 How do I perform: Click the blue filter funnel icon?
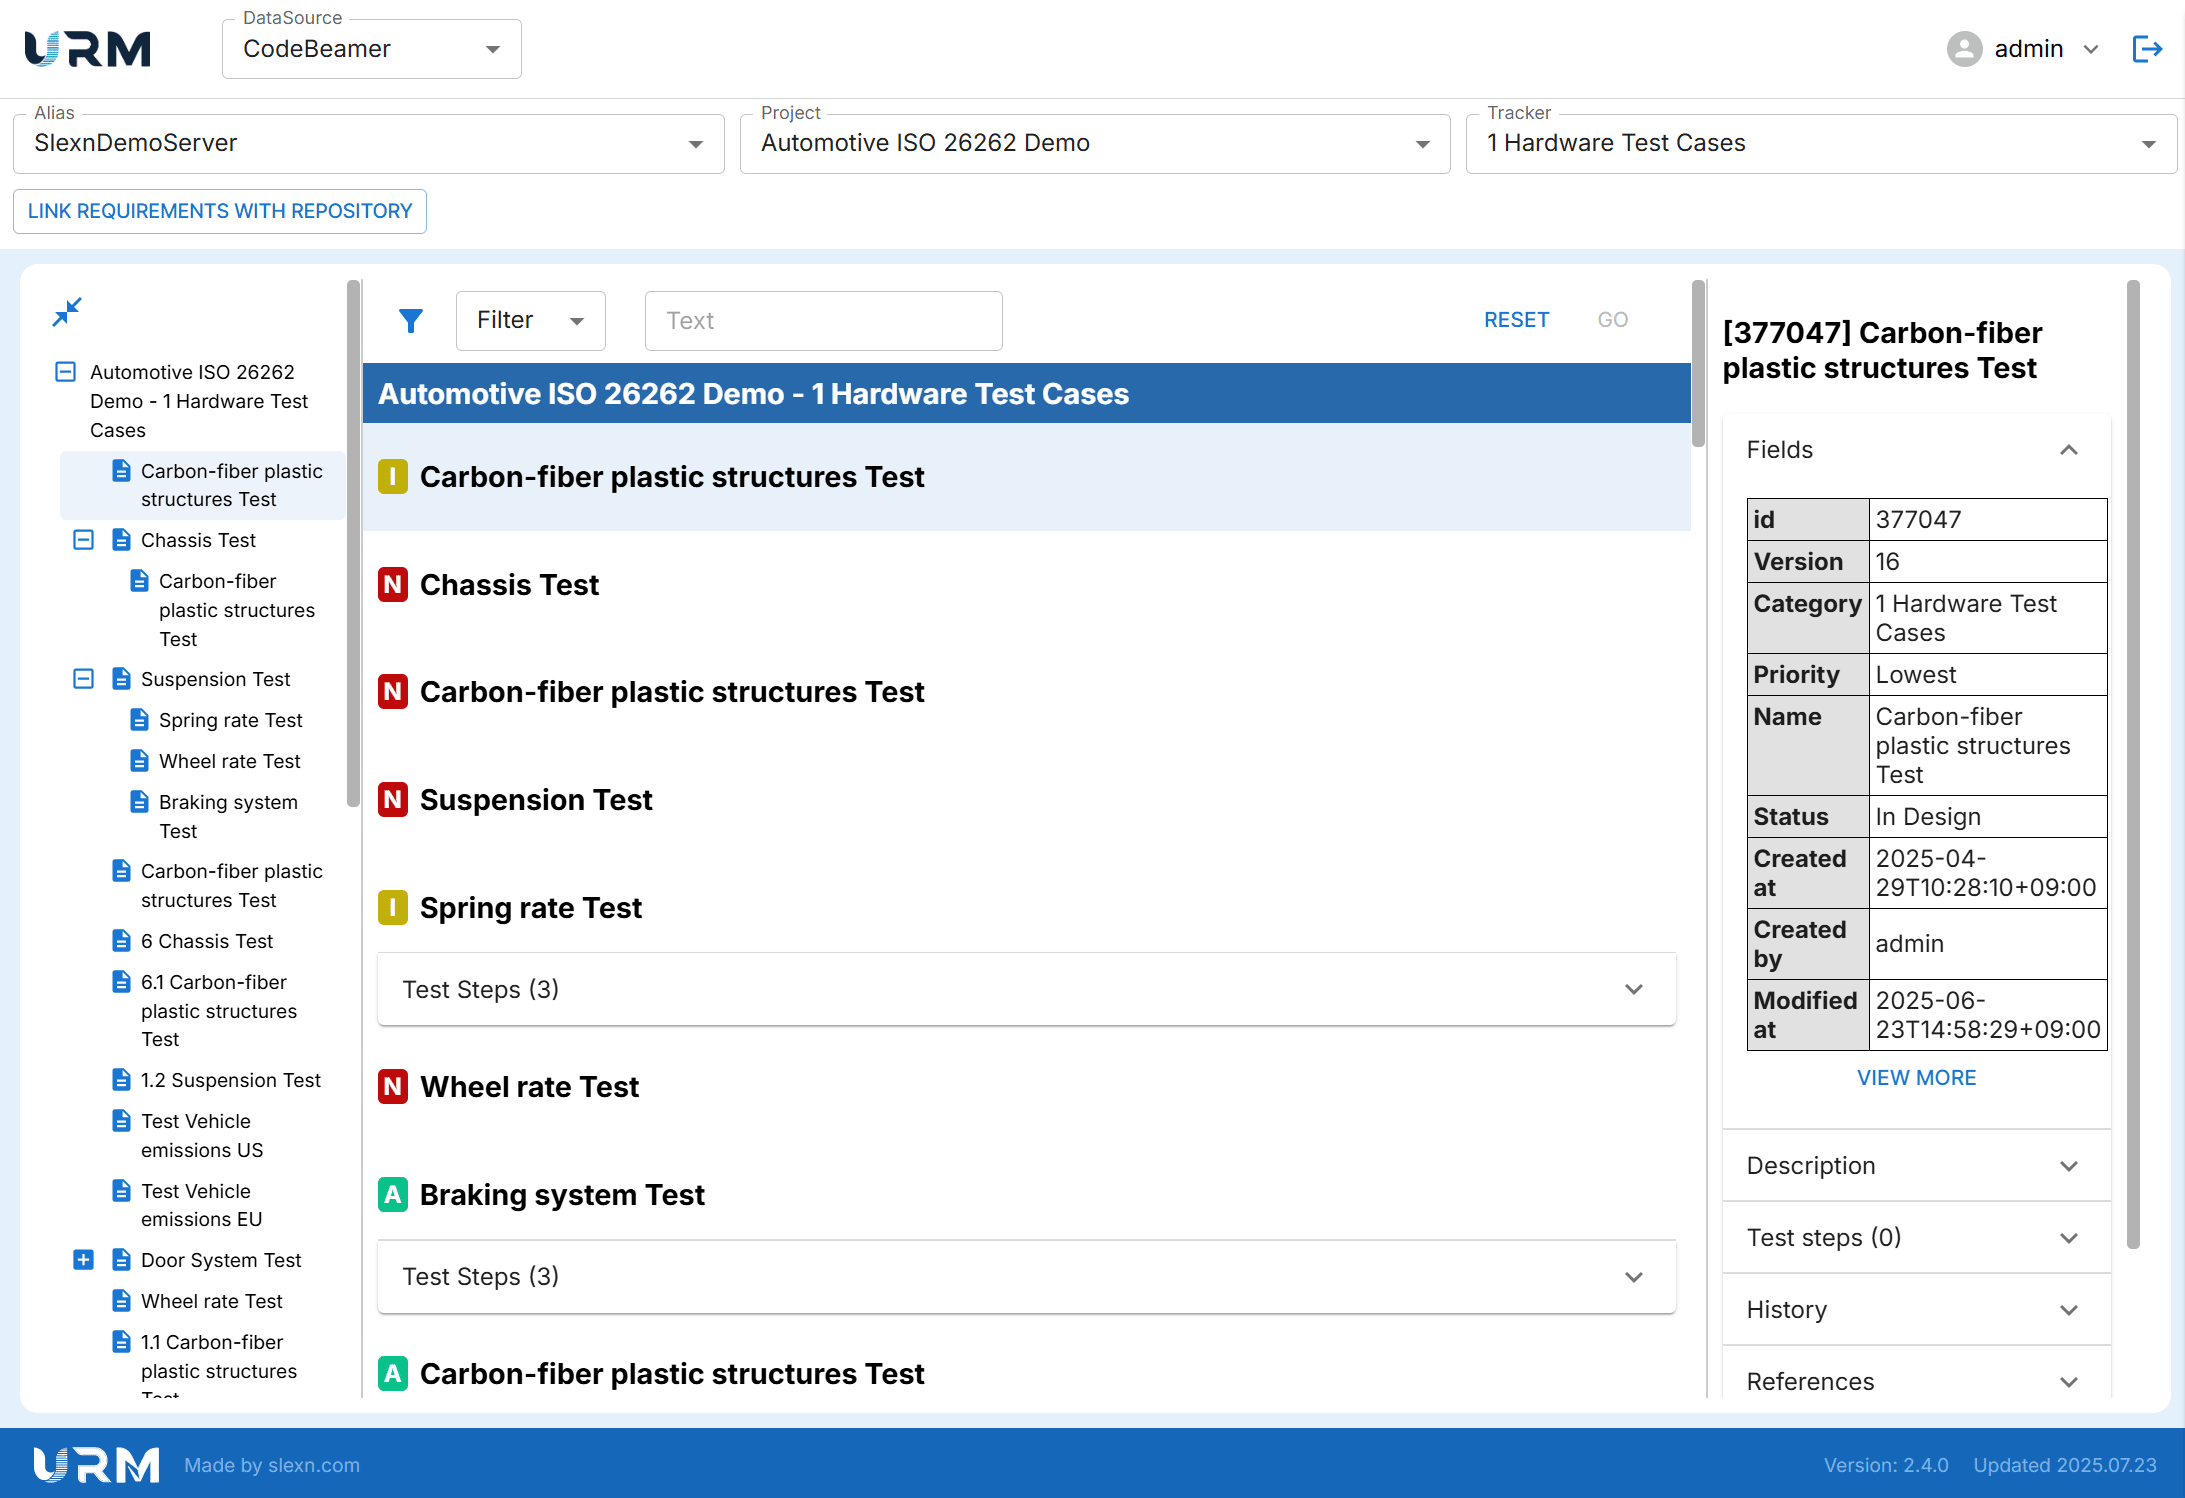[x=410, y=320]
